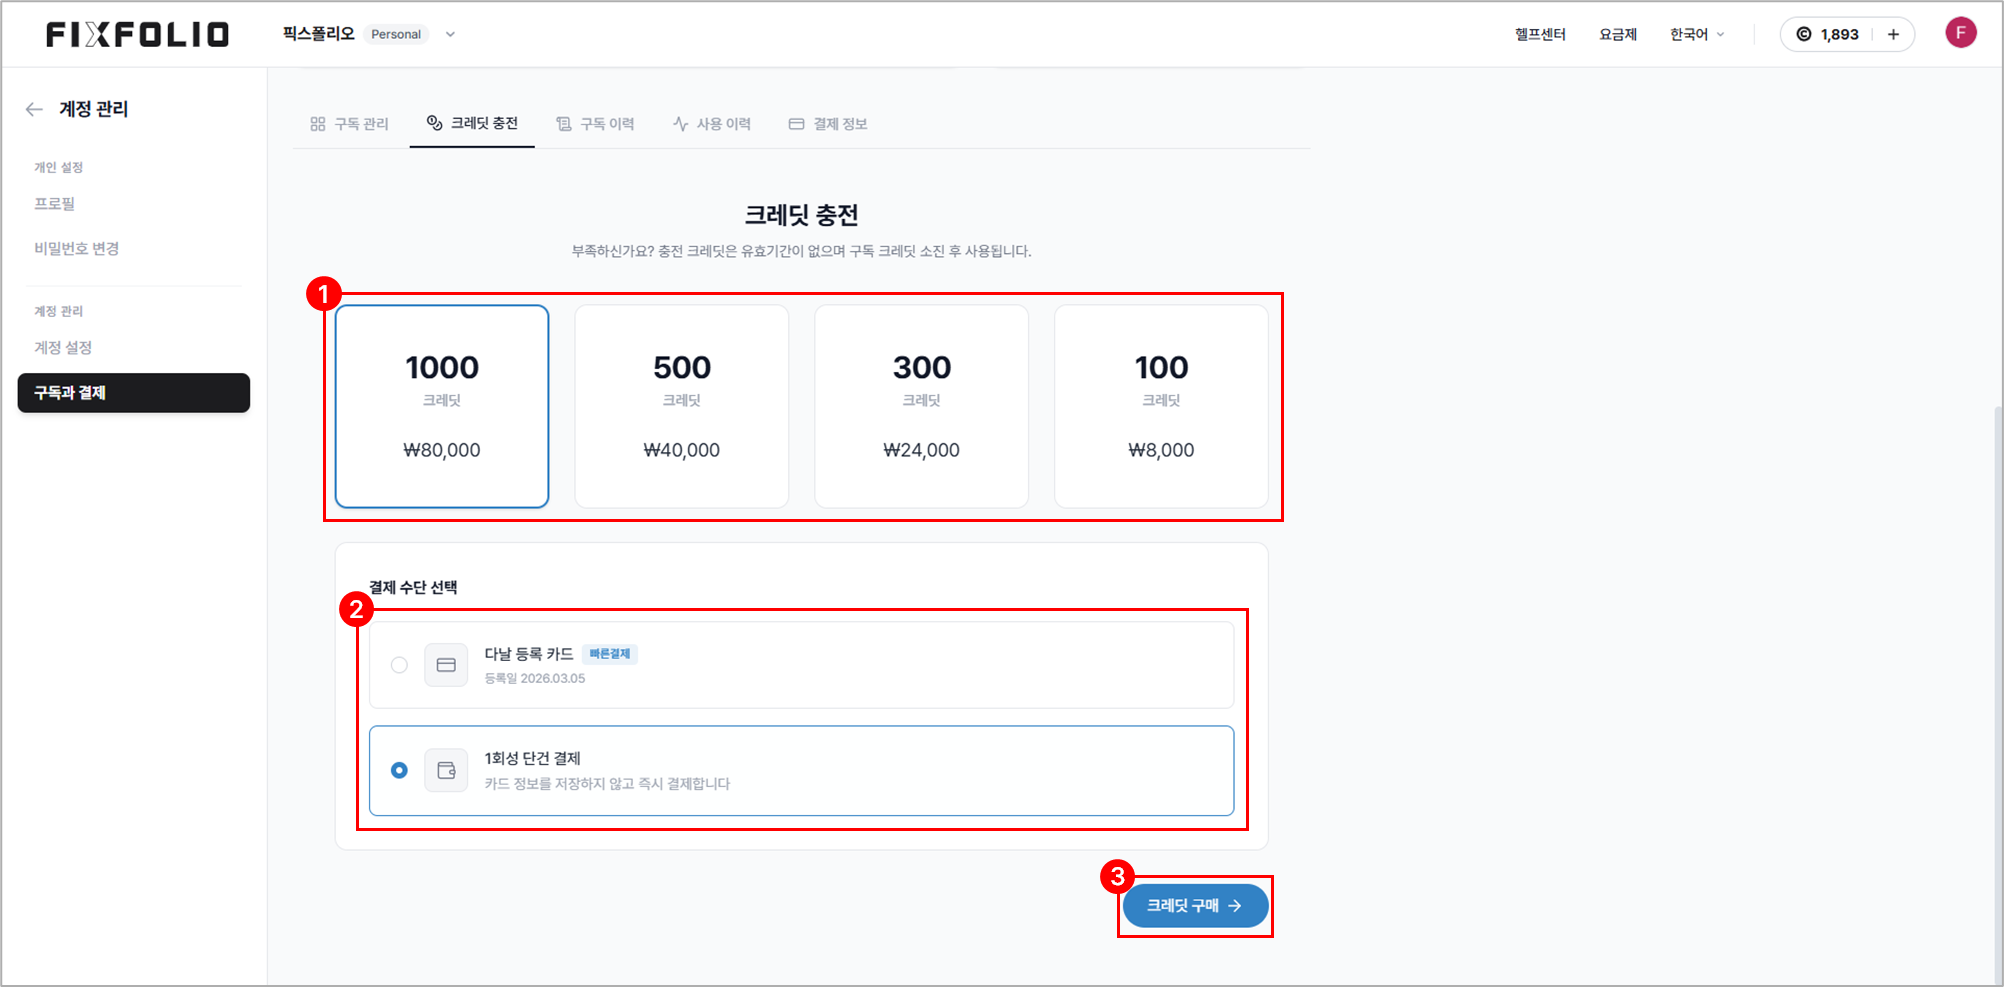2004x987 pixels.
Task: Open the user avatar F profile icon
Action: click(1960, 33)
